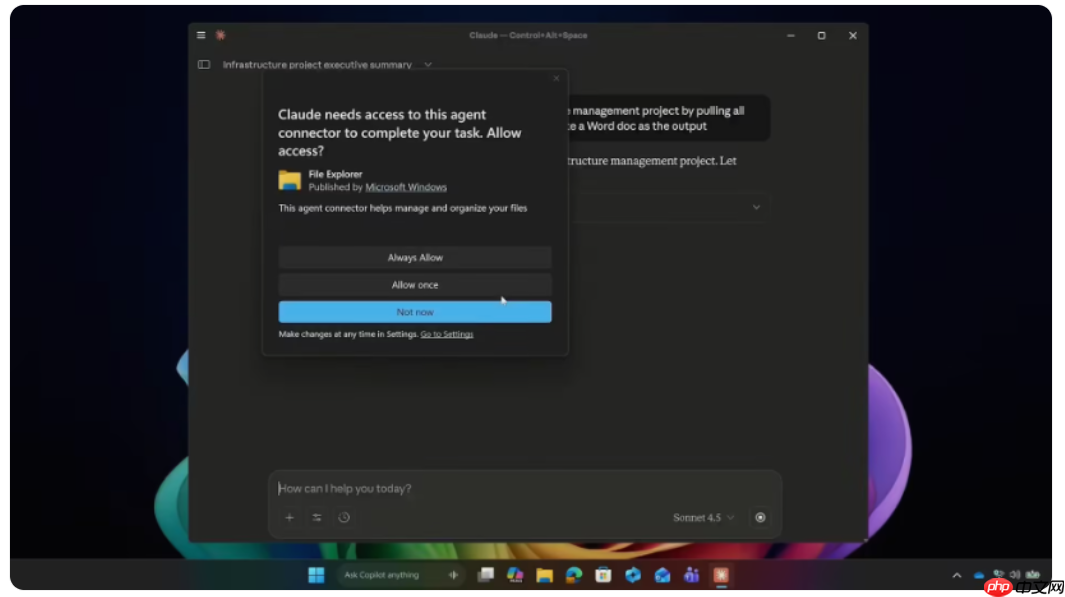Close the permission dialog with X
Screen dimensions: 1065x597
(557, 79)
